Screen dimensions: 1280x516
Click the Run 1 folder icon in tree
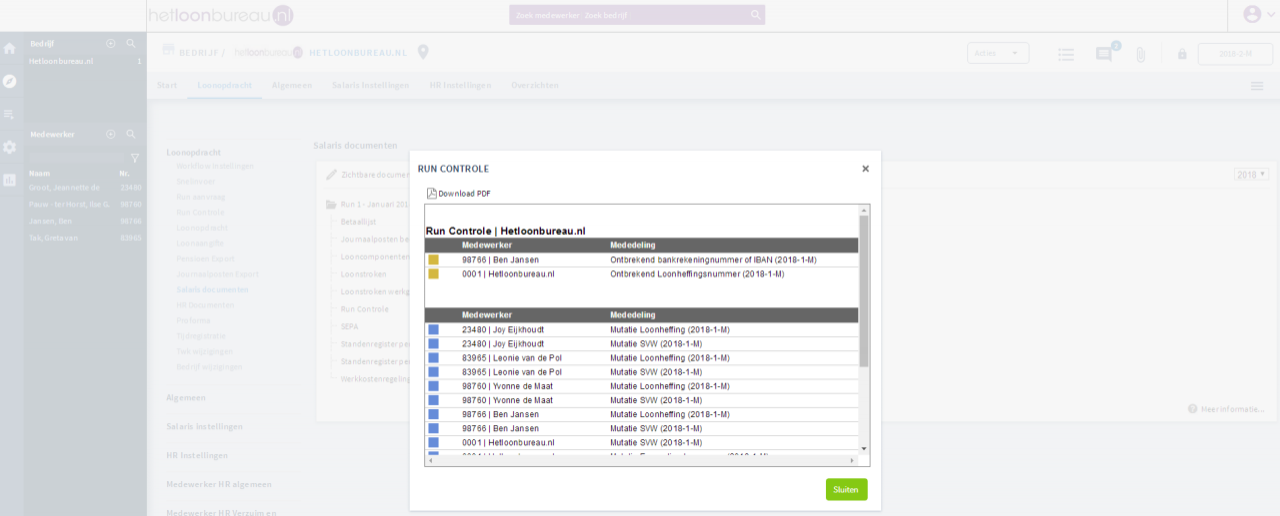pos(332,205)
